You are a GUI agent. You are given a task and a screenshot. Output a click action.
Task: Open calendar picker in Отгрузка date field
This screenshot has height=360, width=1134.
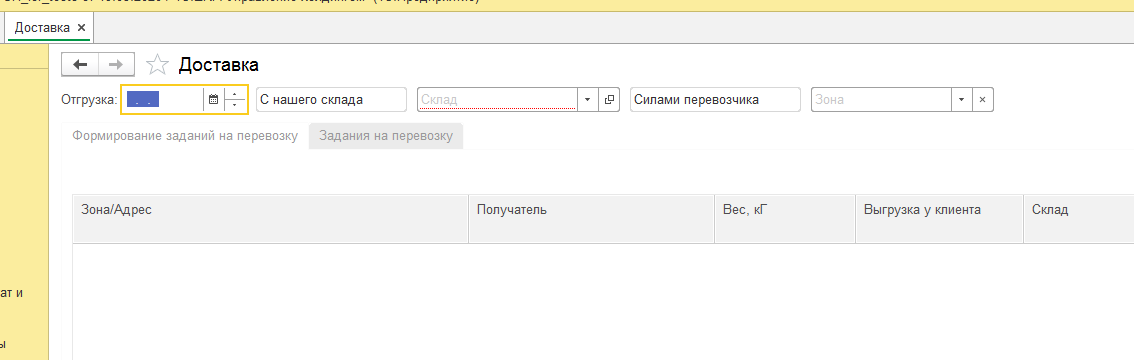click(x=213, y=100)
